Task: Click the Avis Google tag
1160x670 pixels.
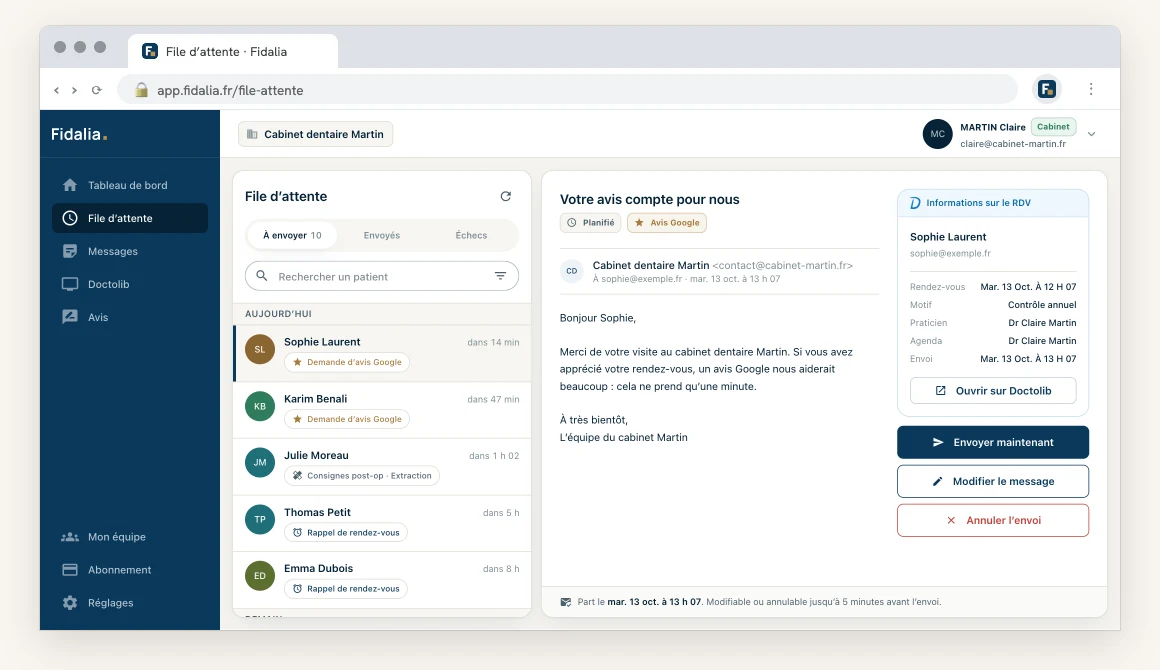Action: coord(667,223)
